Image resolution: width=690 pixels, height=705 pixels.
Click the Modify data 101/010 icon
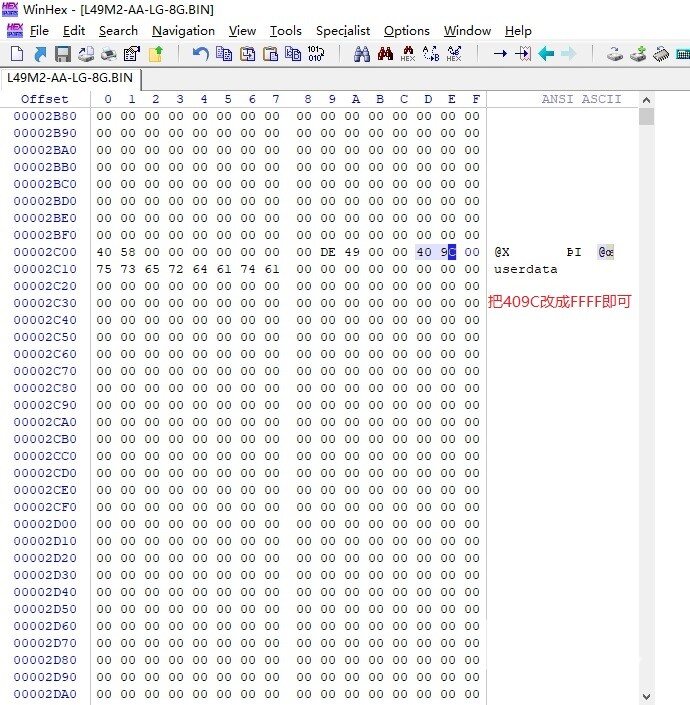(316, 54)
